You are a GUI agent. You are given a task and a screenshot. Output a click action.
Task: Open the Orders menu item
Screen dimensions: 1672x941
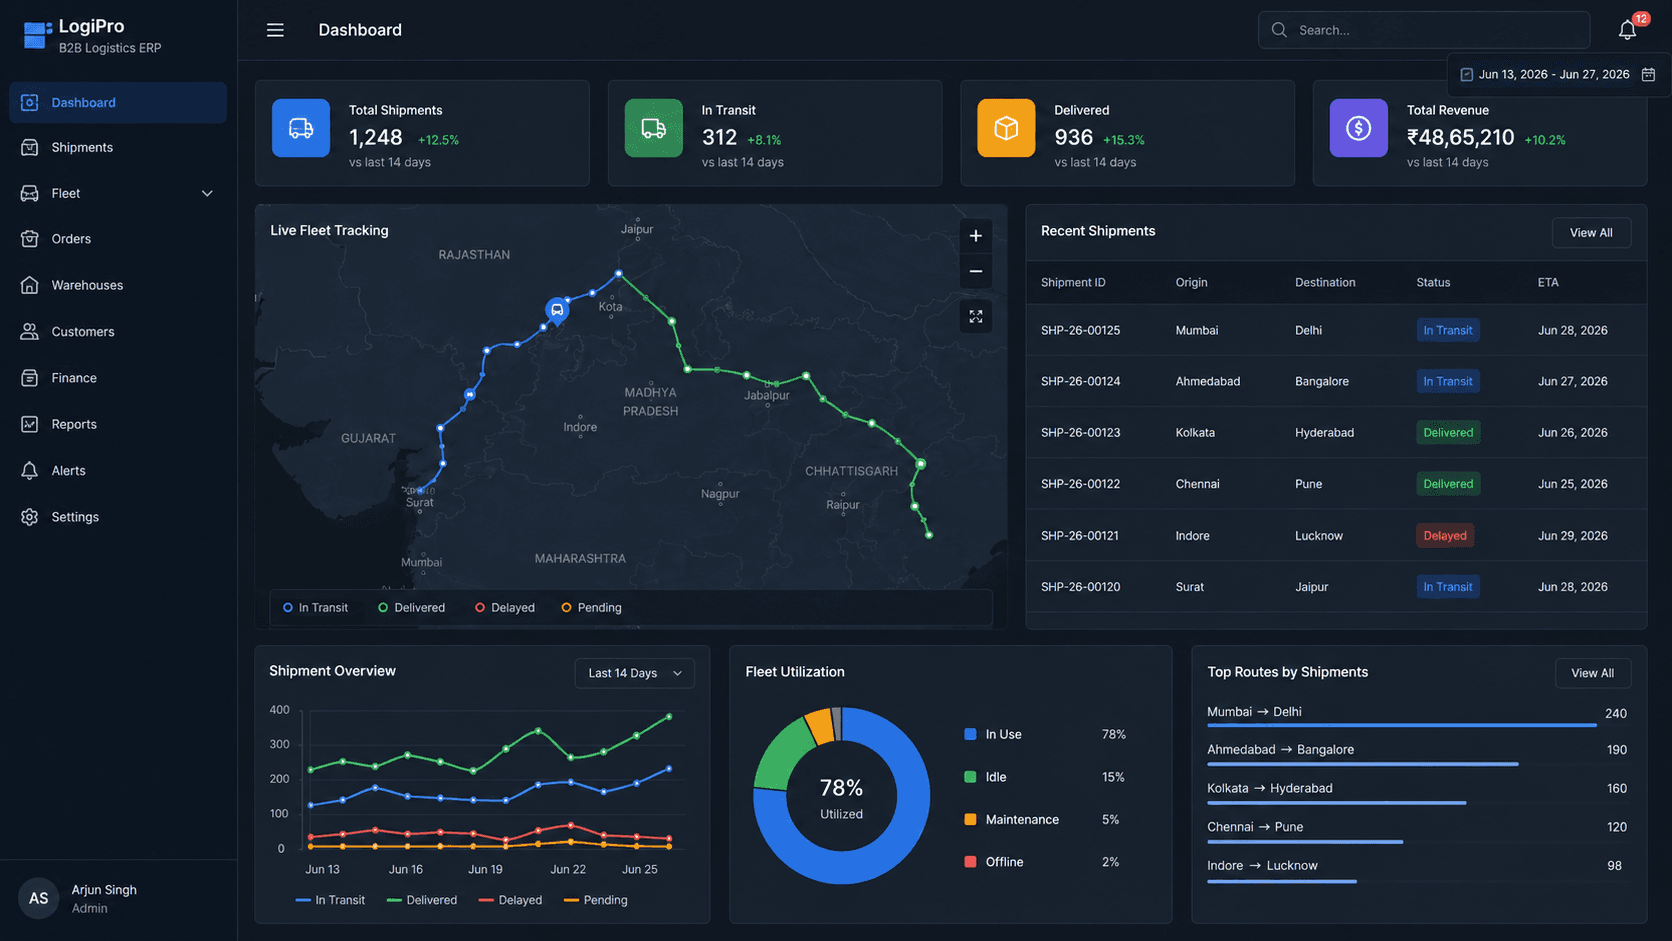pyautogui.click(x=118, y=239)
